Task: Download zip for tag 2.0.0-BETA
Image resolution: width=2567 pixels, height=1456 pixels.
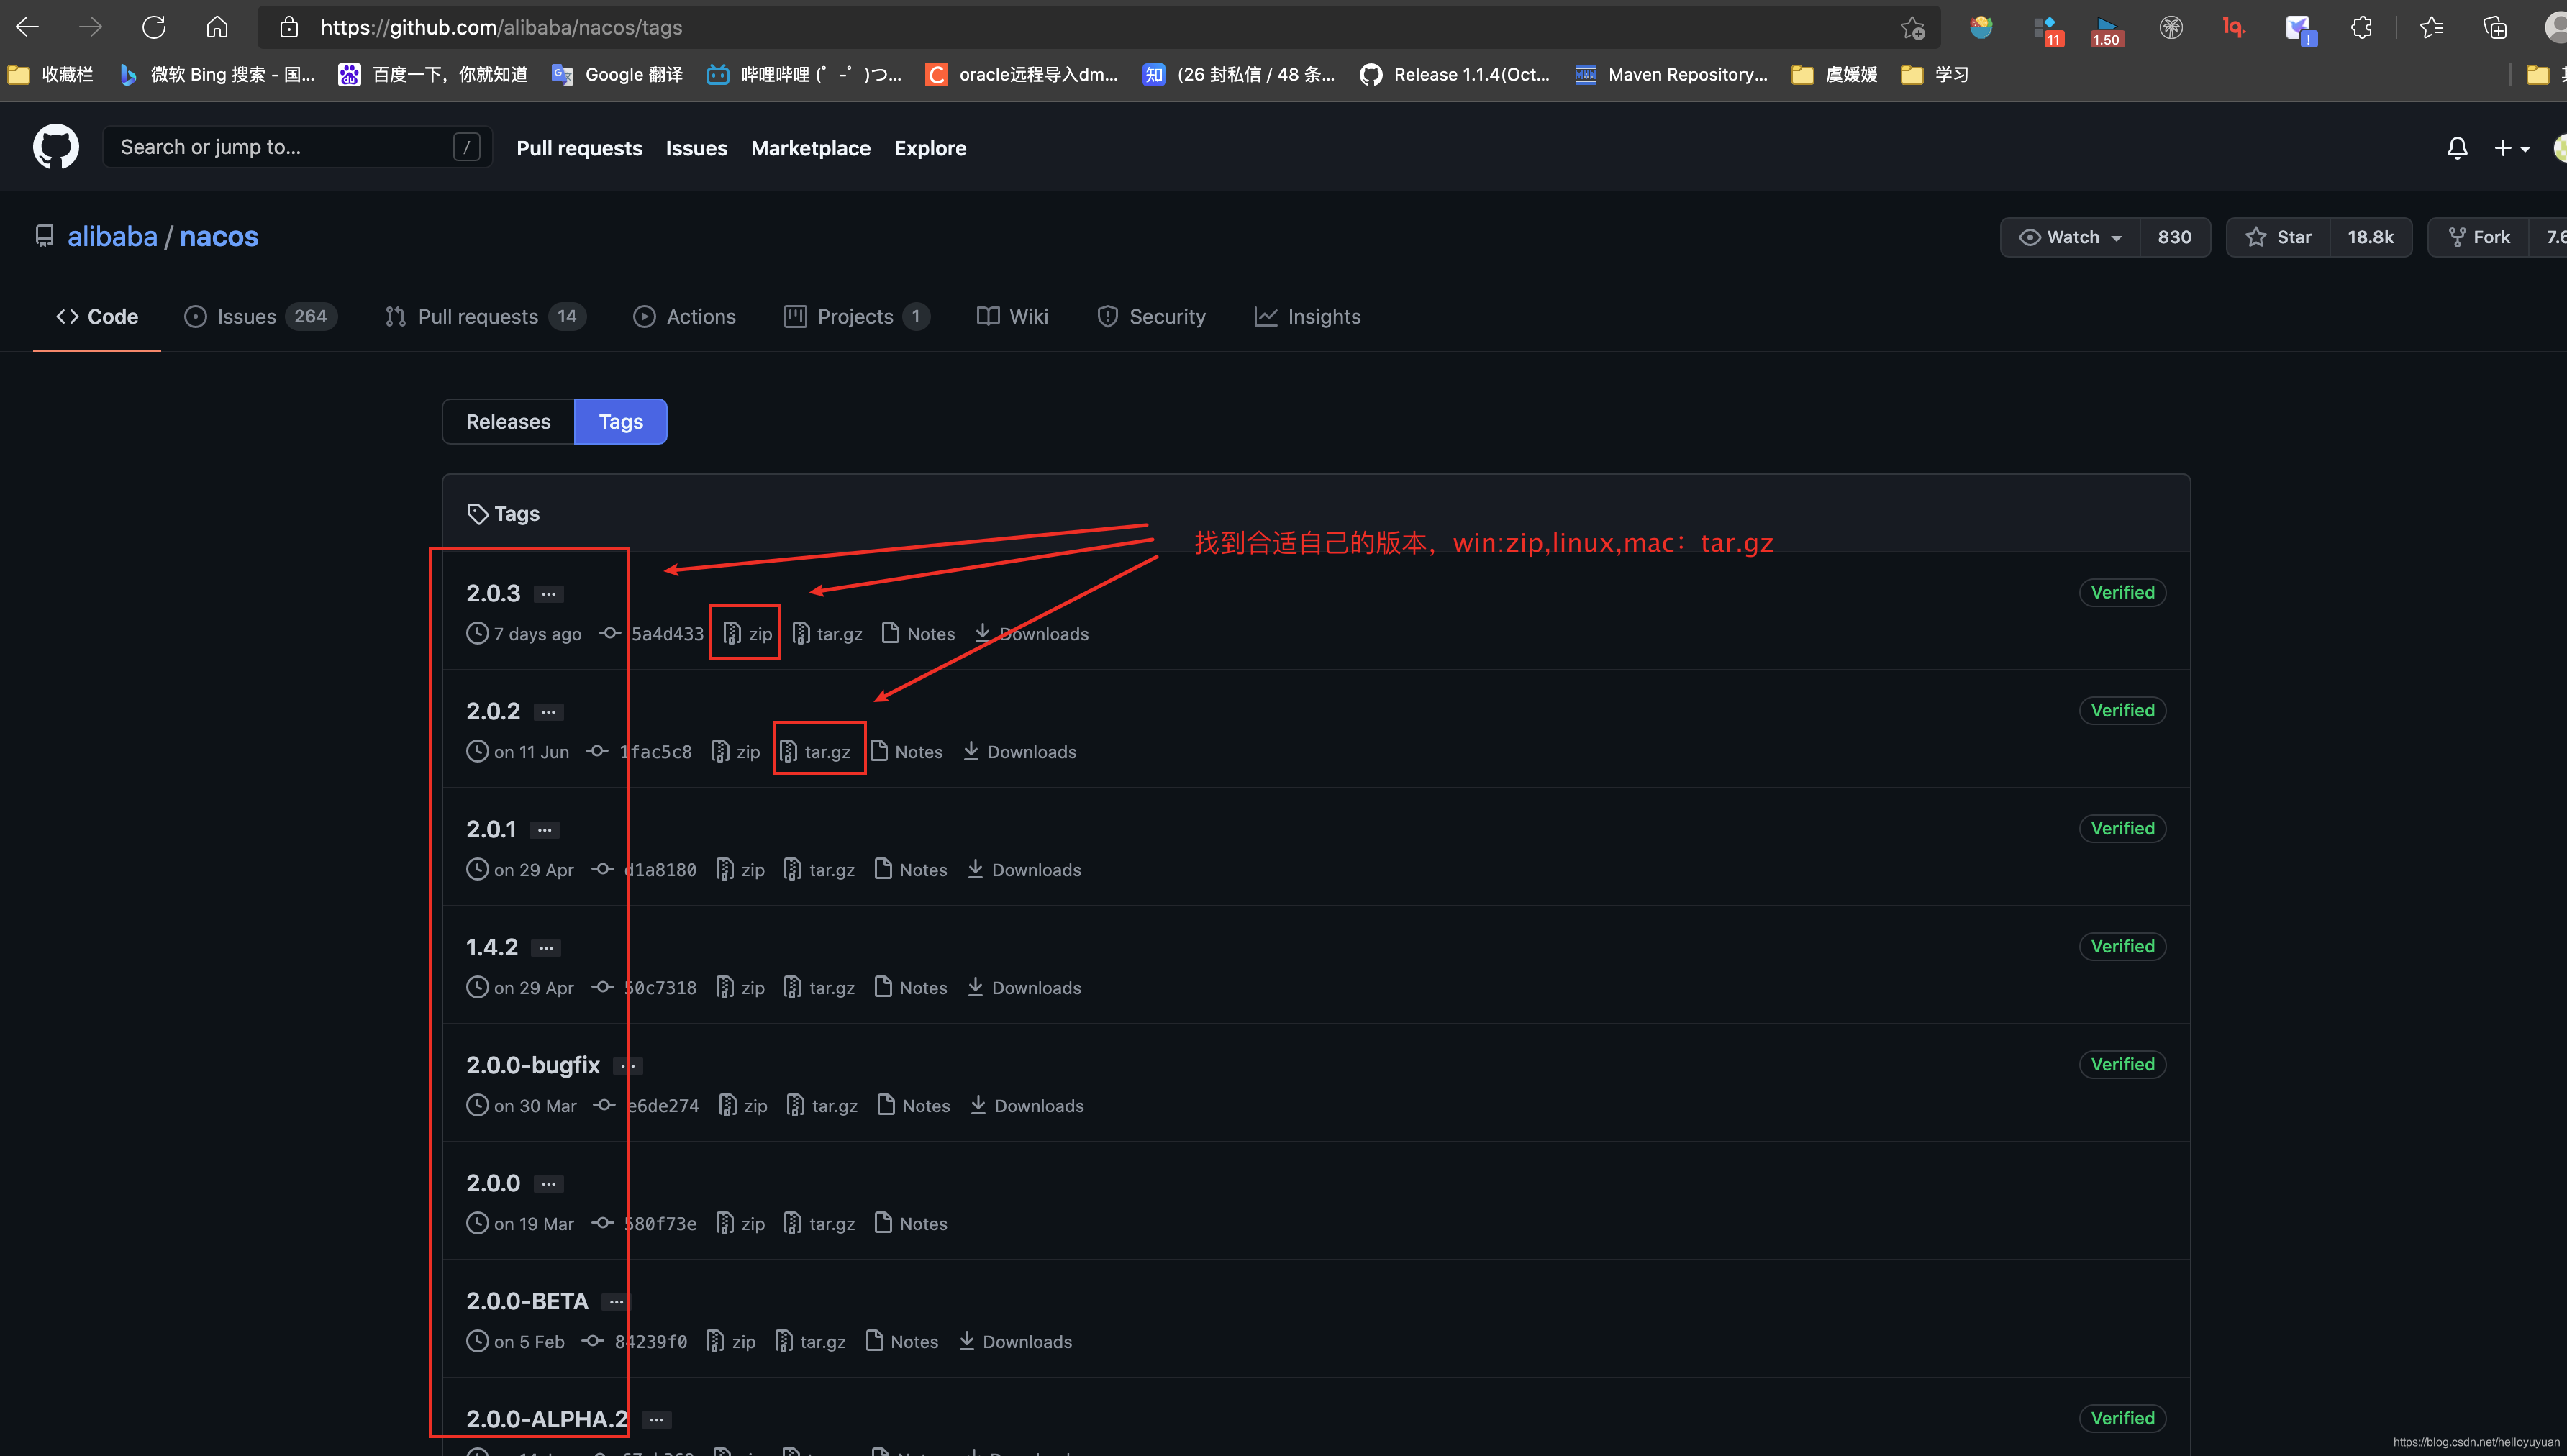Action: click(x=731, y=1341)
